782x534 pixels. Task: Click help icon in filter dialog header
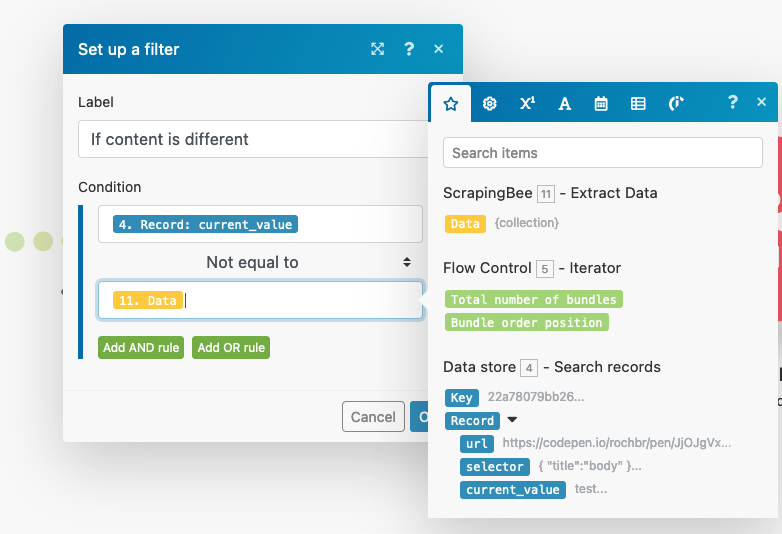409,49
